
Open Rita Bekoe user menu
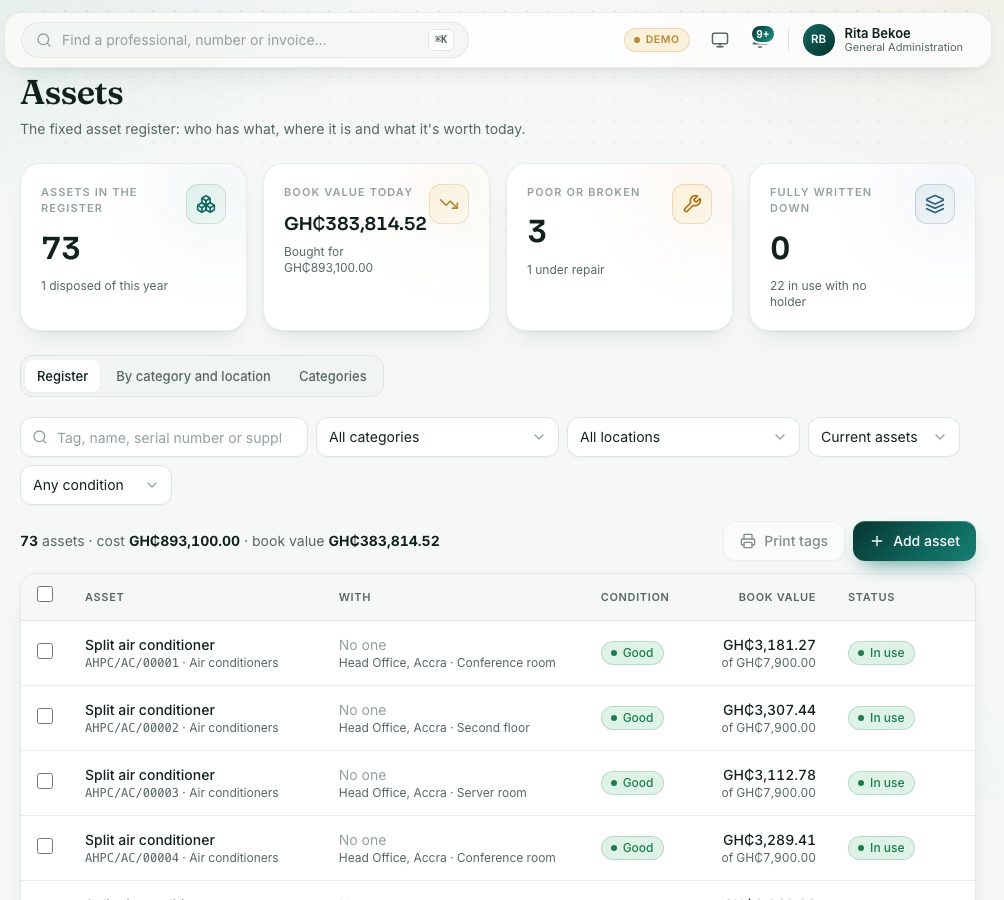click(884, 40)
